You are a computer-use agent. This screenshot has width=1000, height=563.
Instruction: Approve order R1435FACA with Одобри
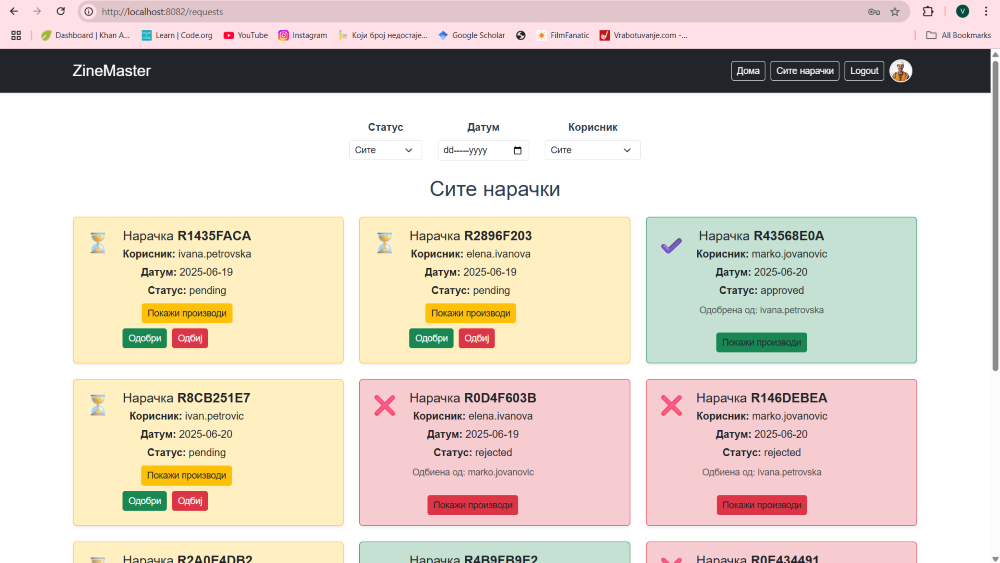pyautogui.click(x=145, y=338)
